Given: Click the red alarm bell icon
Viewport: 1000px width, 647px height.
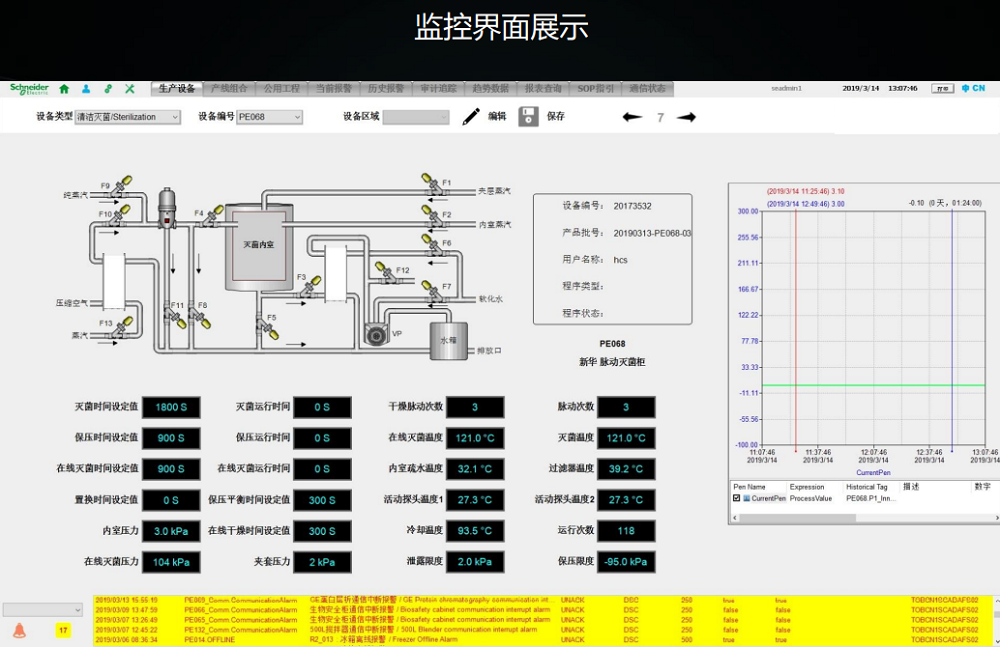Looking at the screenshot, I should [19, 630].
